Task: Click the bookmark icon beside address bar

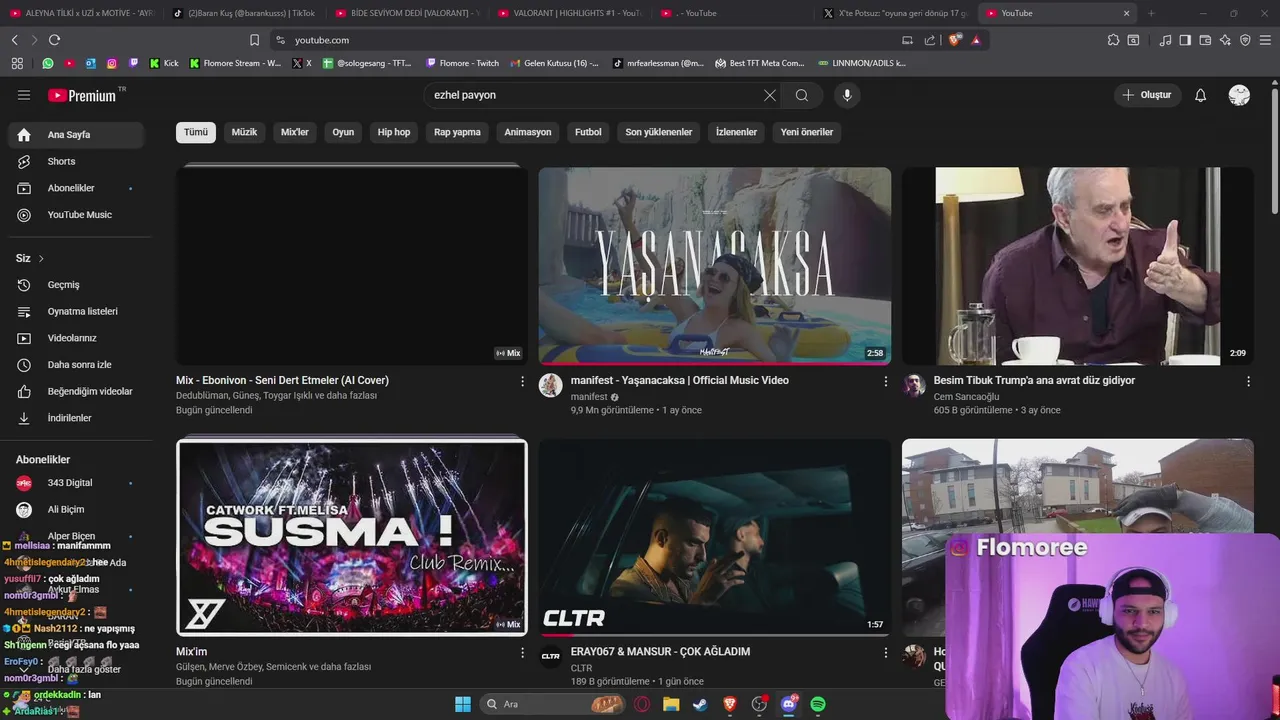Action: (254, 40)
